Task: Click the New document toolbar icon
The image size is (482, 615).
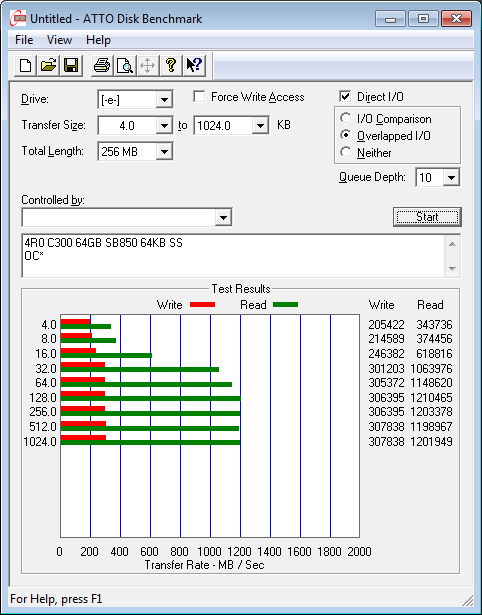Action: tap(25, 65)
